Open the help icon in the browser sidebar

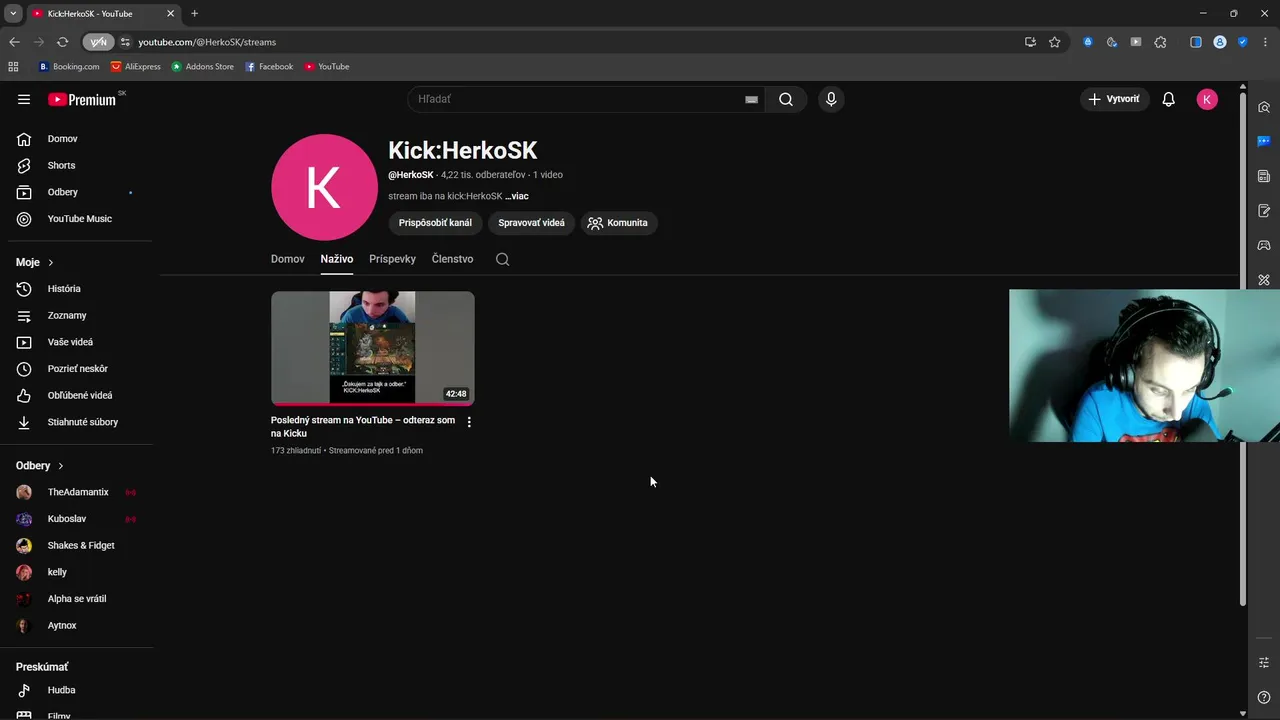[1264, 697]
